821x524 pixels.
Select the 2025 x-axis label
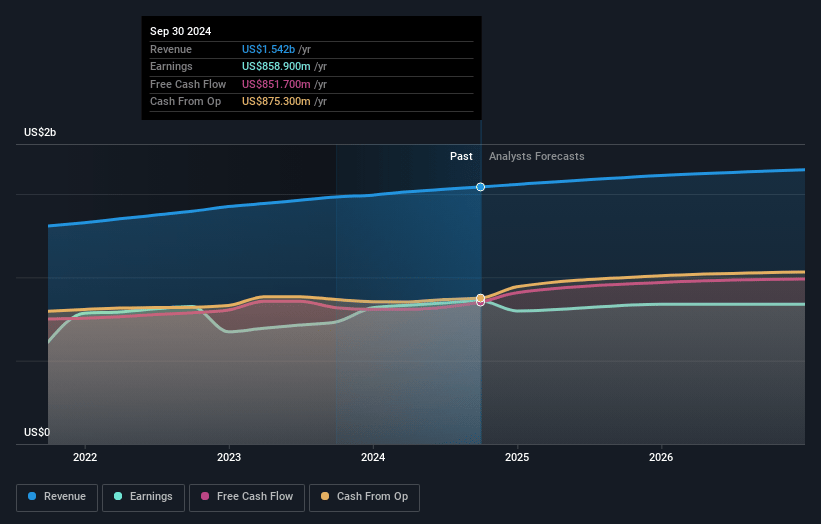[517, 457]
